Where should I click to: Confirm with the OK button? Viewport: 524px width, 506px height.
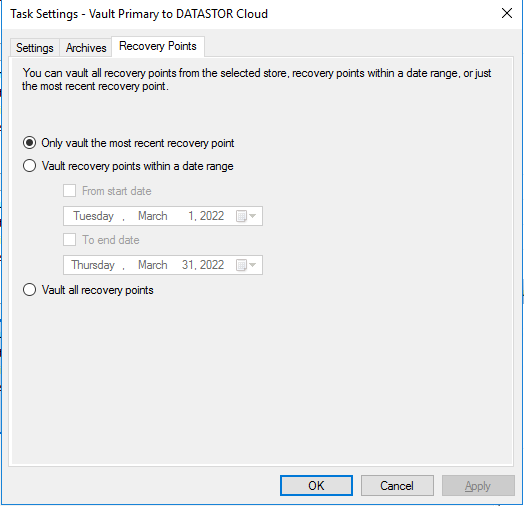[316, 485]
